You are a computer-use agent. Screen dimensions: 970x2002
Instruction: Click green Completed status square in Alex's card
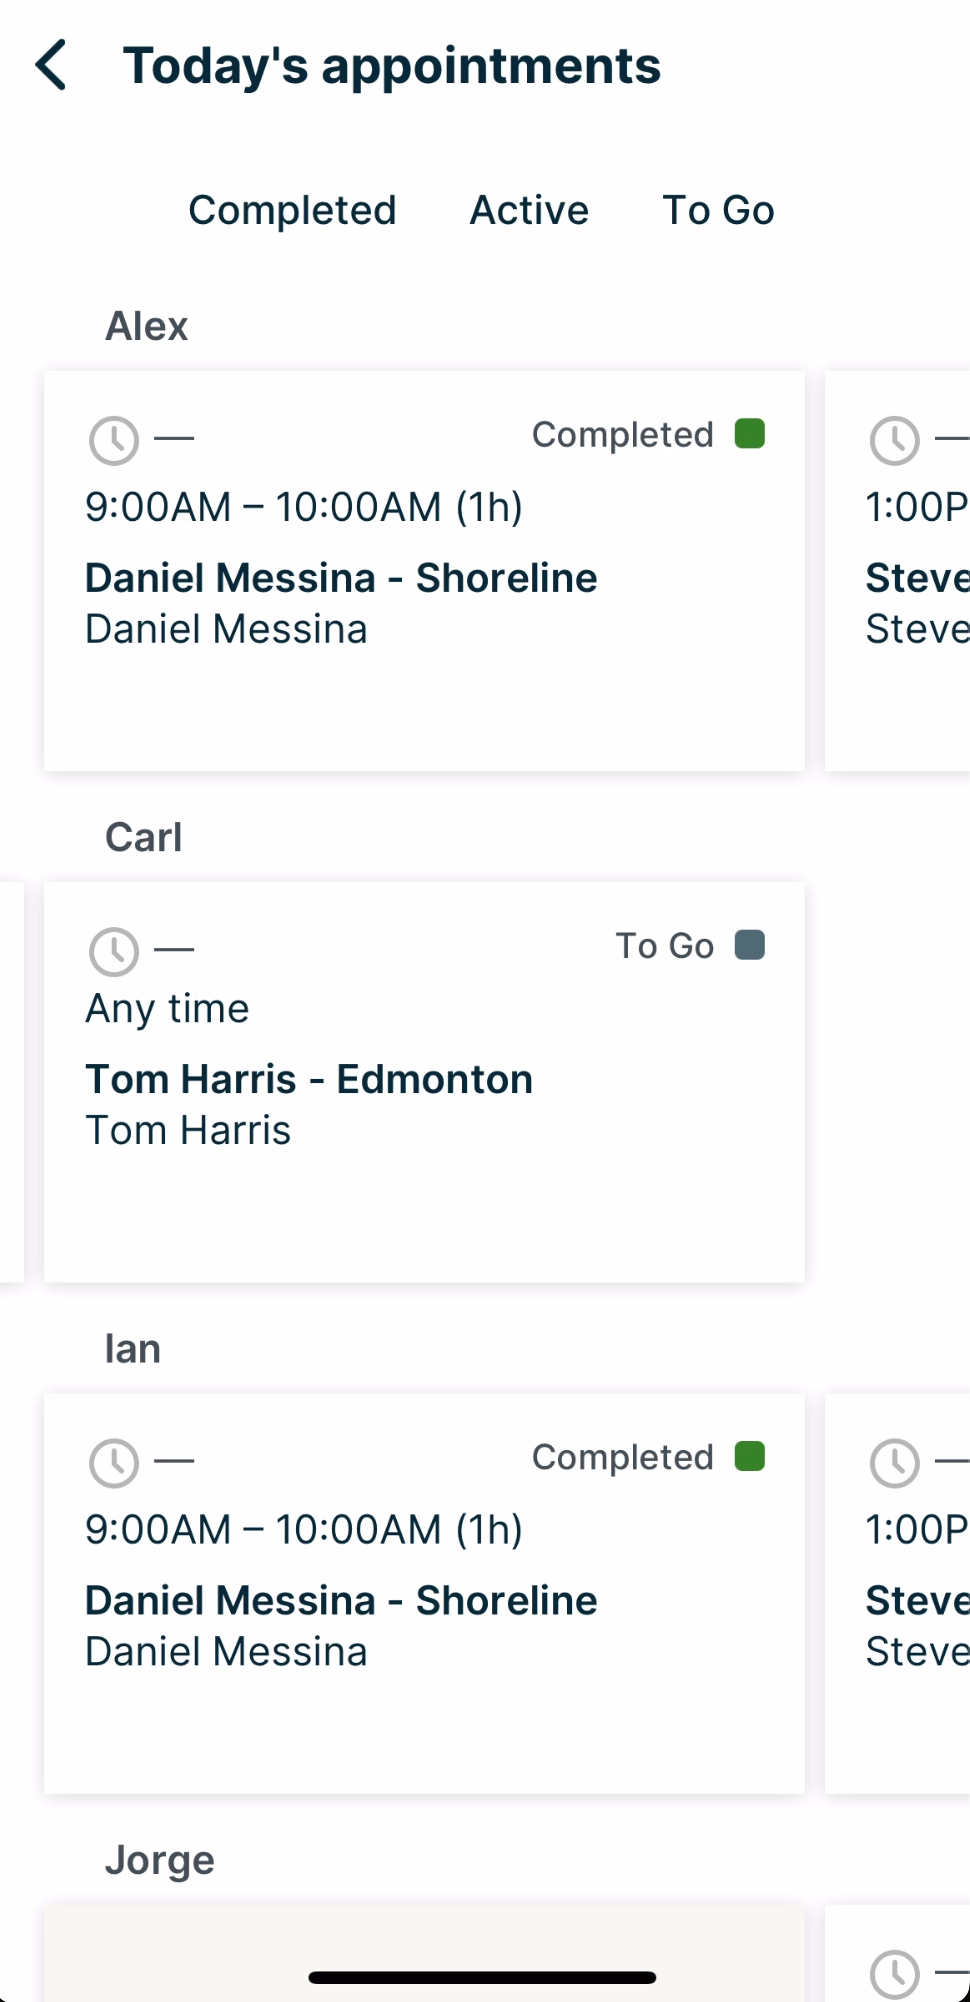coord(749,434)
